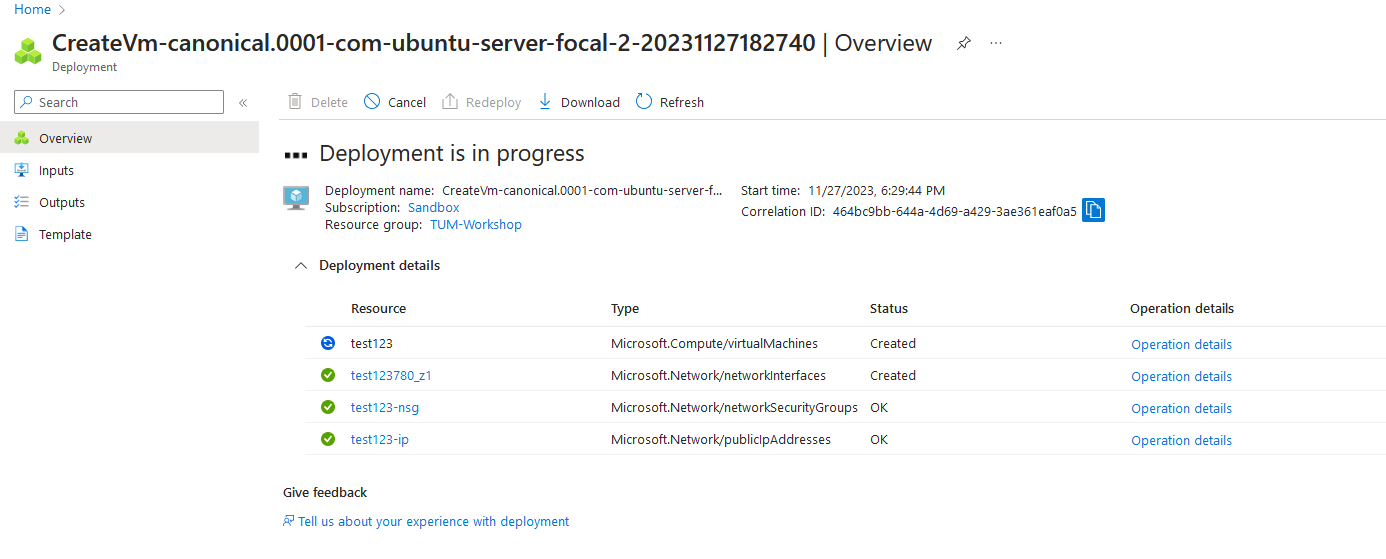Click the Inputs sidebar icon
Image resolution: width=1386 pixels, height=559 pixels.
coord(22,171)
